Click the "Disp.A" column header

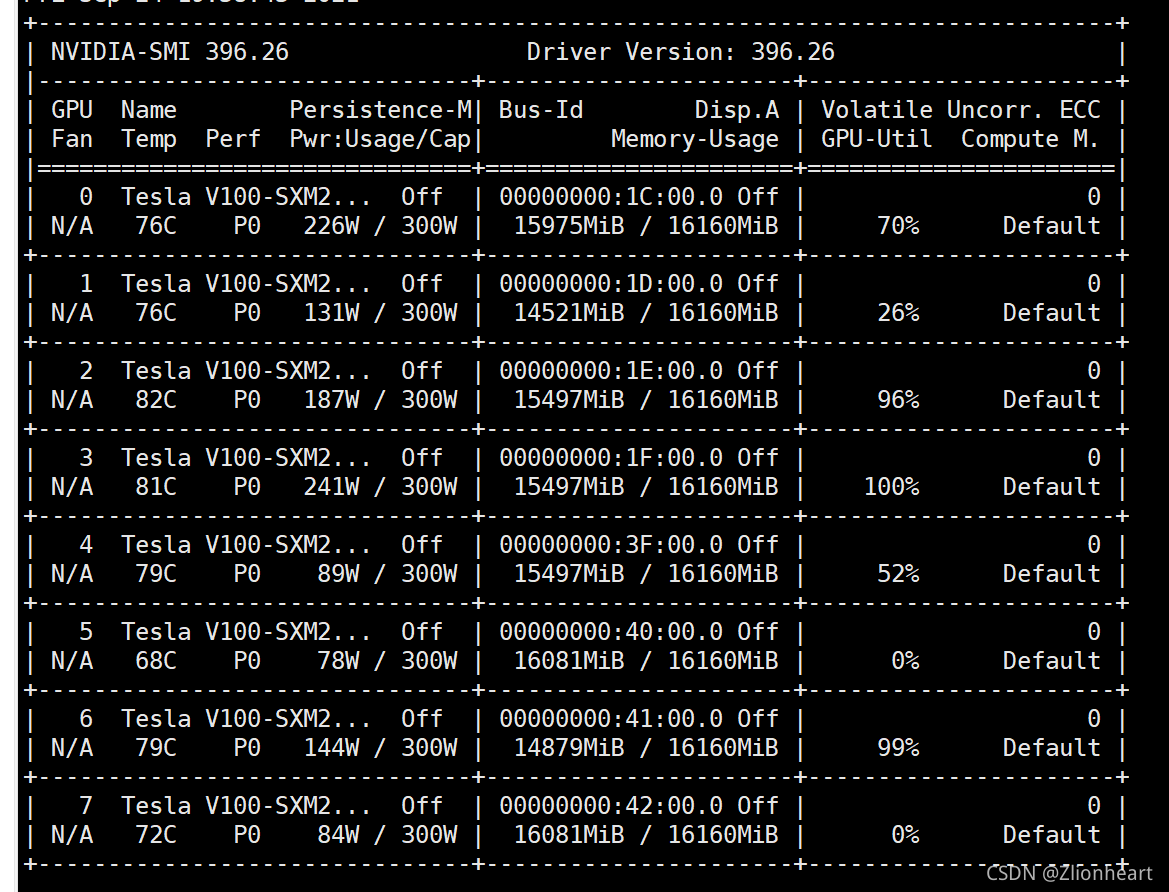click(x=737, y=110)
